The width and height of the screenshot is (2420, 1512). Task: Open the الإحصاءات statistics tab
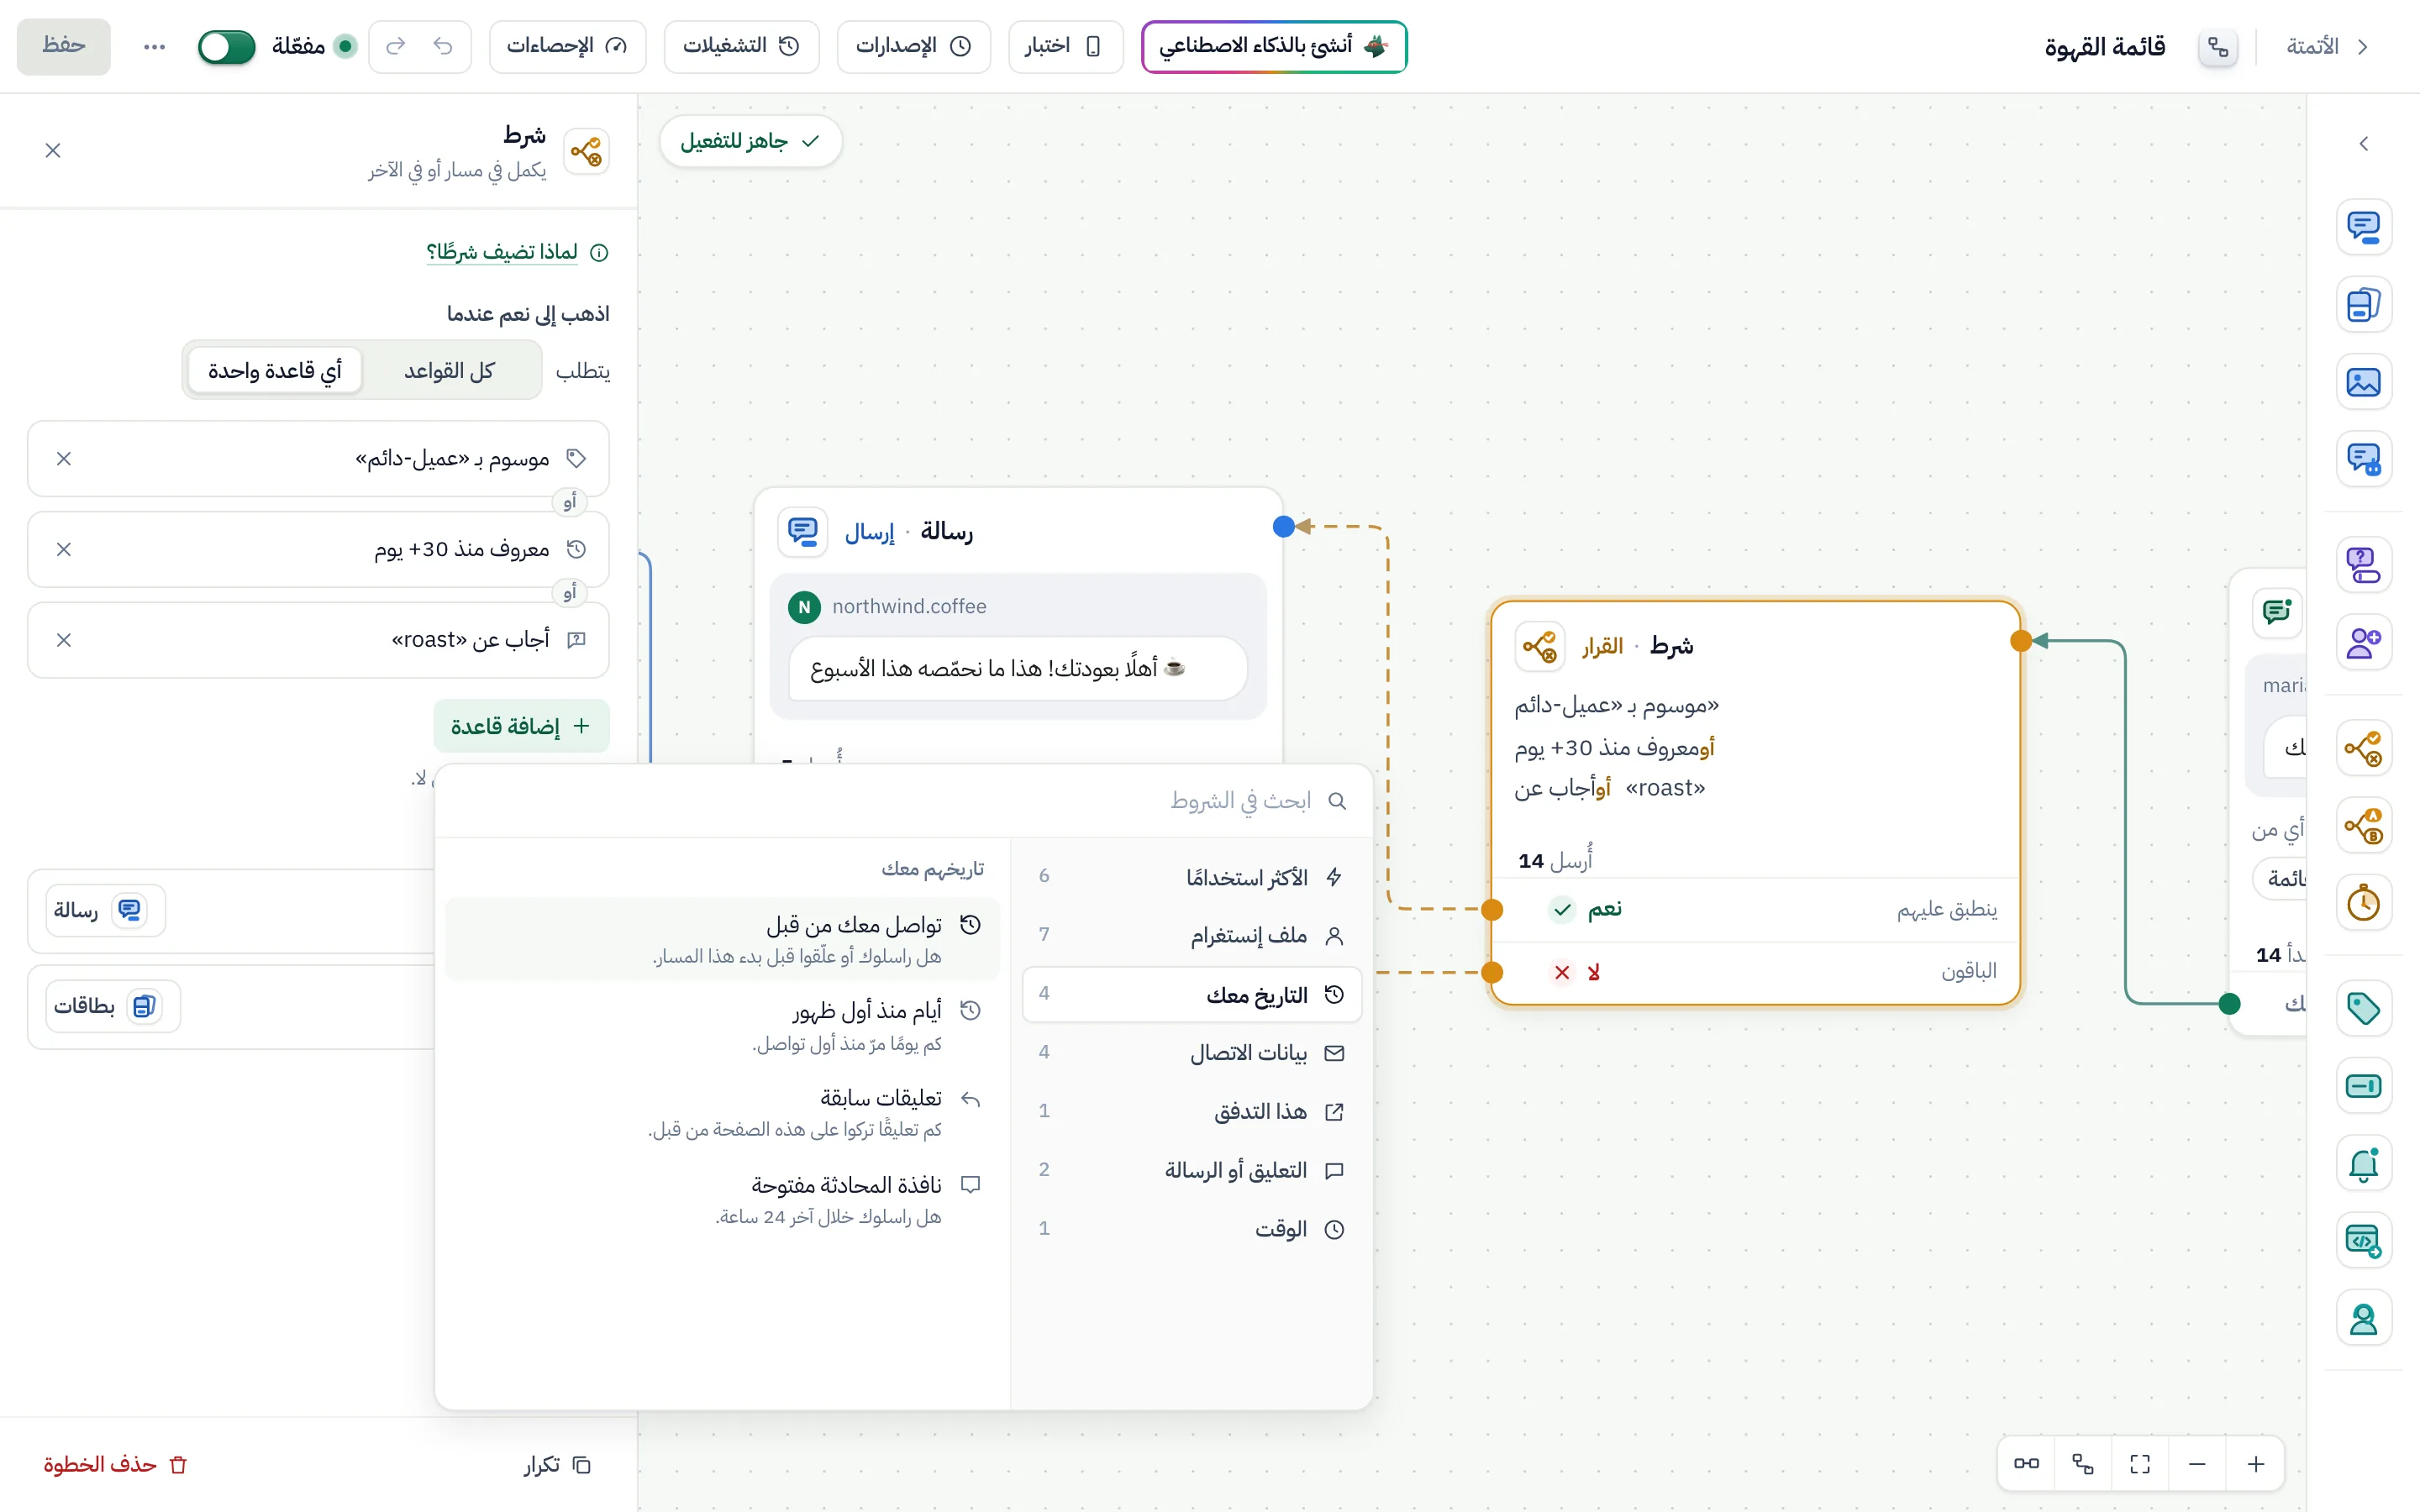[x=567, y=46]
